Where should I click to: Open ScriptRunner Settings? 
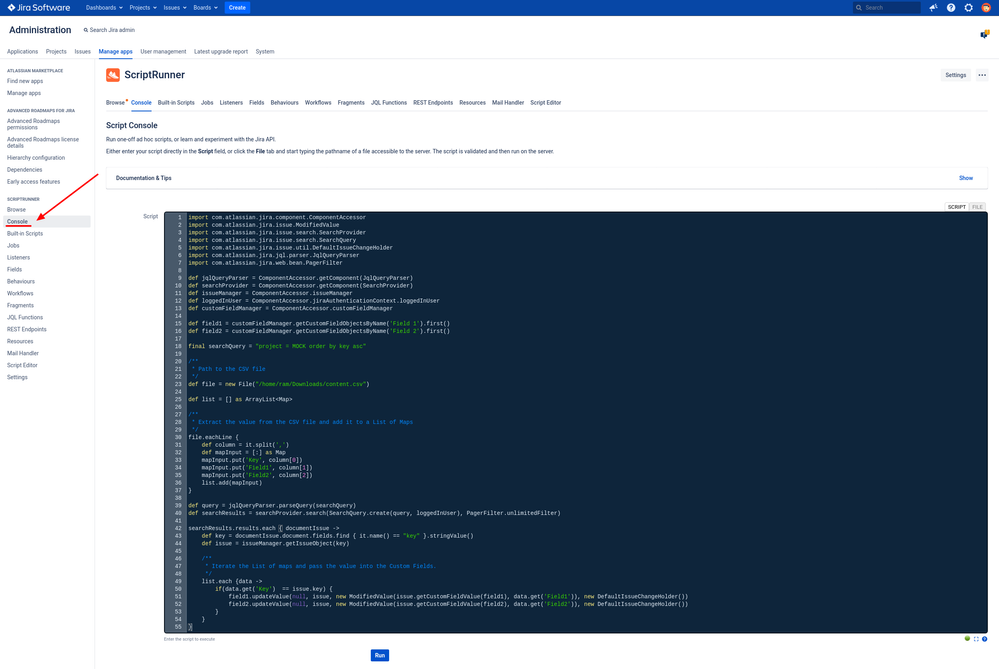[955, 74]
